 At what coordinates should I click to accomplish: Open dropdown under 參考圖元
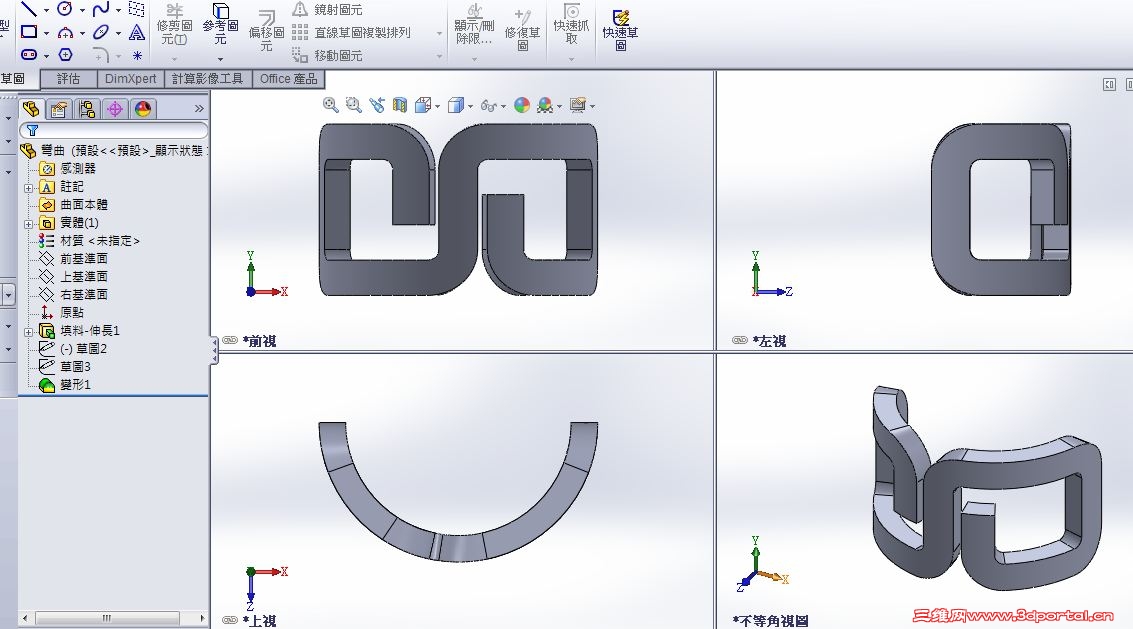[220, 59]
